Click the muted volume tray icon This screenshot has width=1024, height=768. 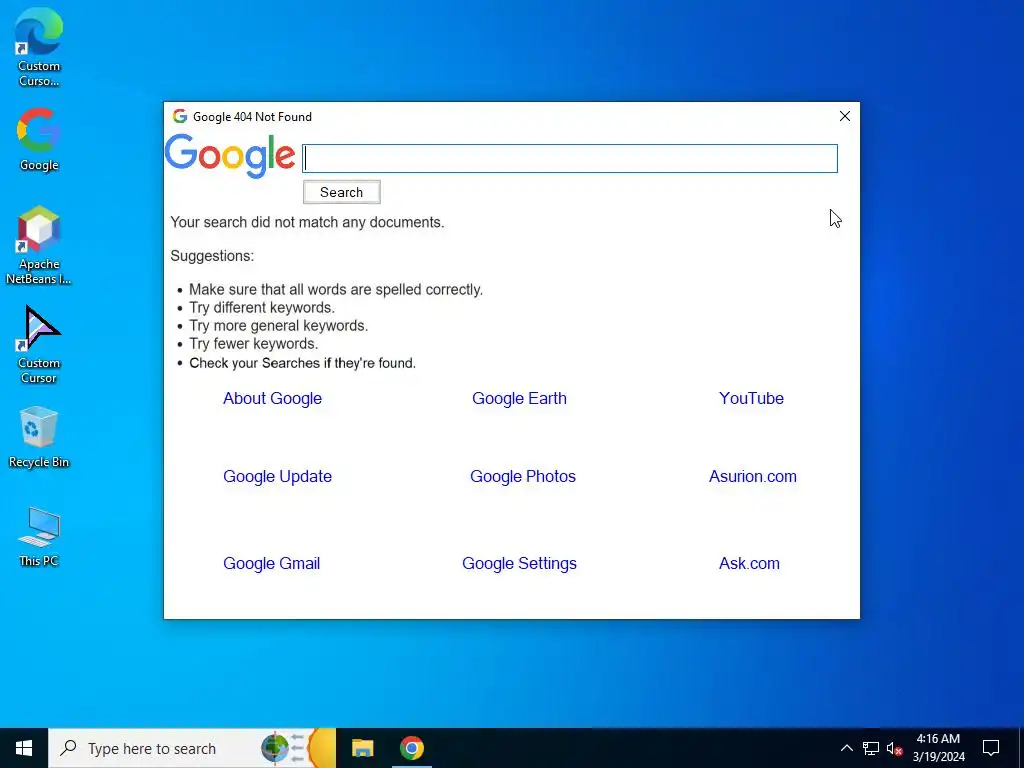[894, 748]
